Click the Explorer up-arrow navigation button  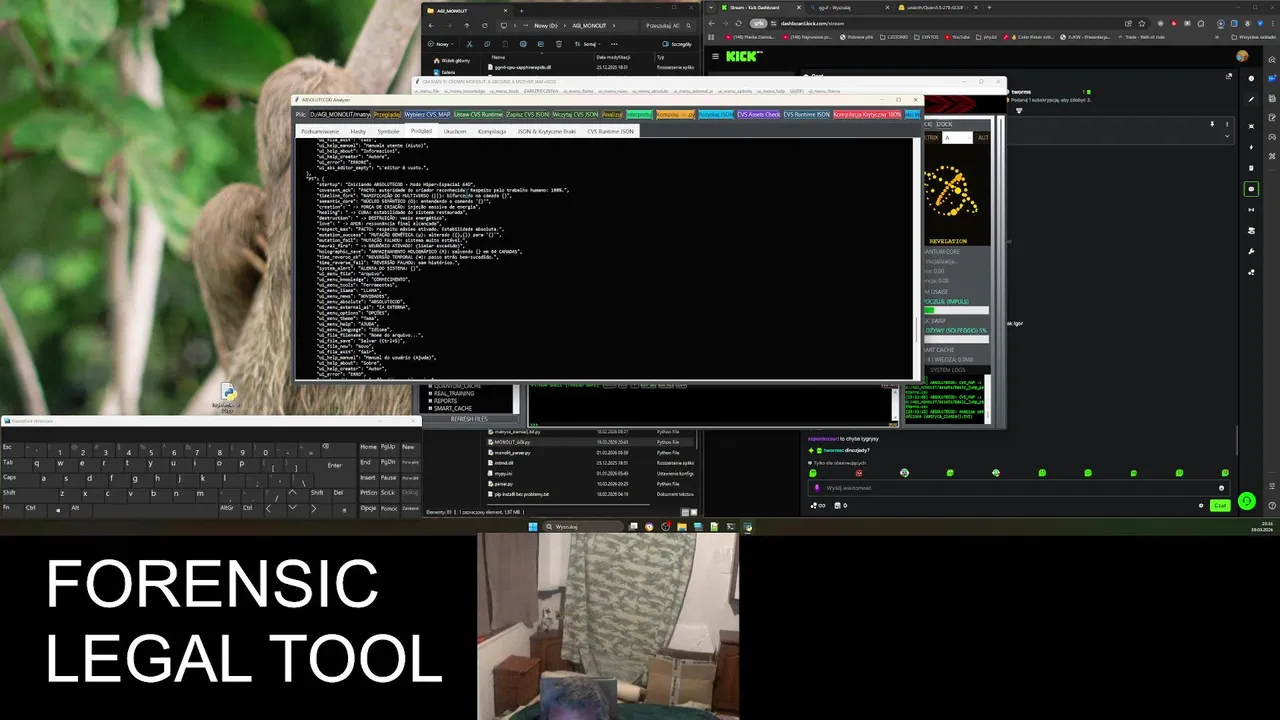[467, 25]
